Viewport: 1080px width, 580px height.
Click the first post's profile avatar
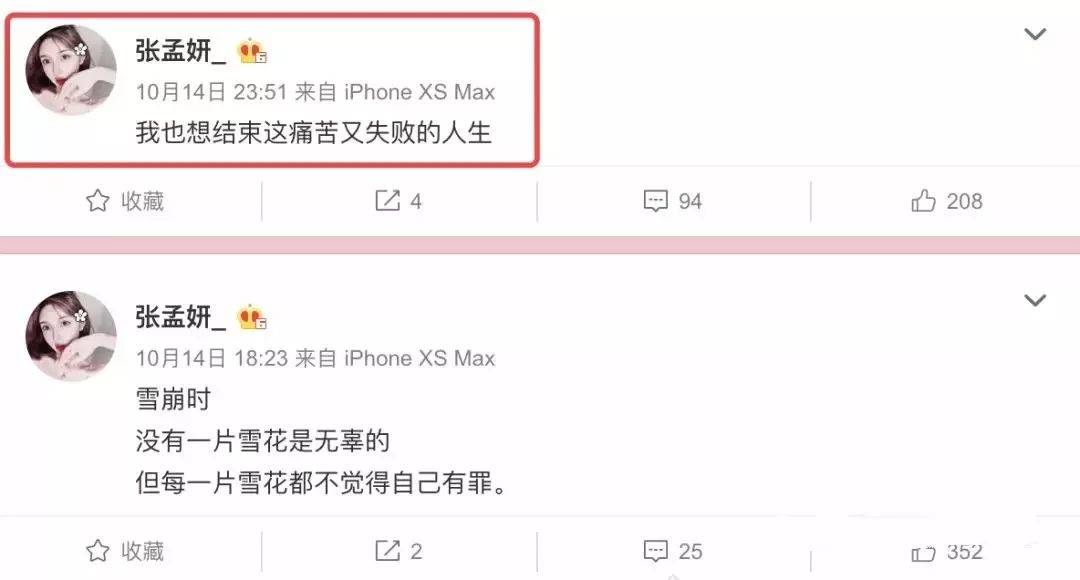pyautogui.click(x=71, y=70)
